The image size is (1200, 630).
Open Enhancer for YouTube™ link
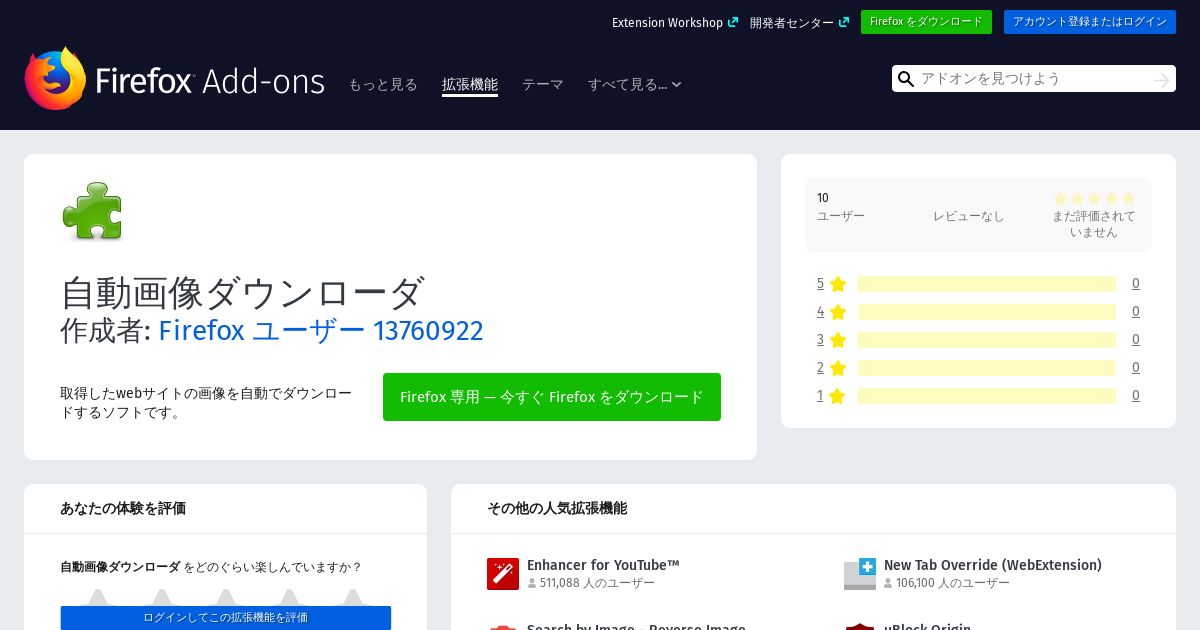603,565
